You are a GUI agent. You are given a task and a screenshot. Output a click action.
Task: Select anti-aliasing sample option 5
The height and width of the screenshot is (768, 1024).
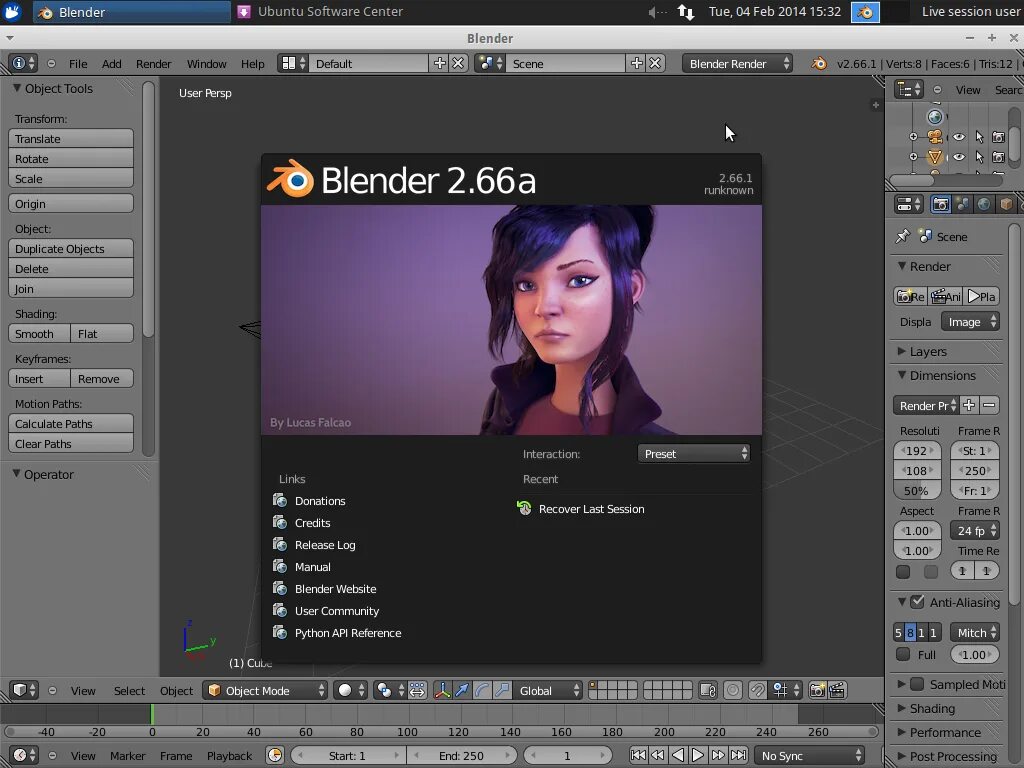point(899,633)
